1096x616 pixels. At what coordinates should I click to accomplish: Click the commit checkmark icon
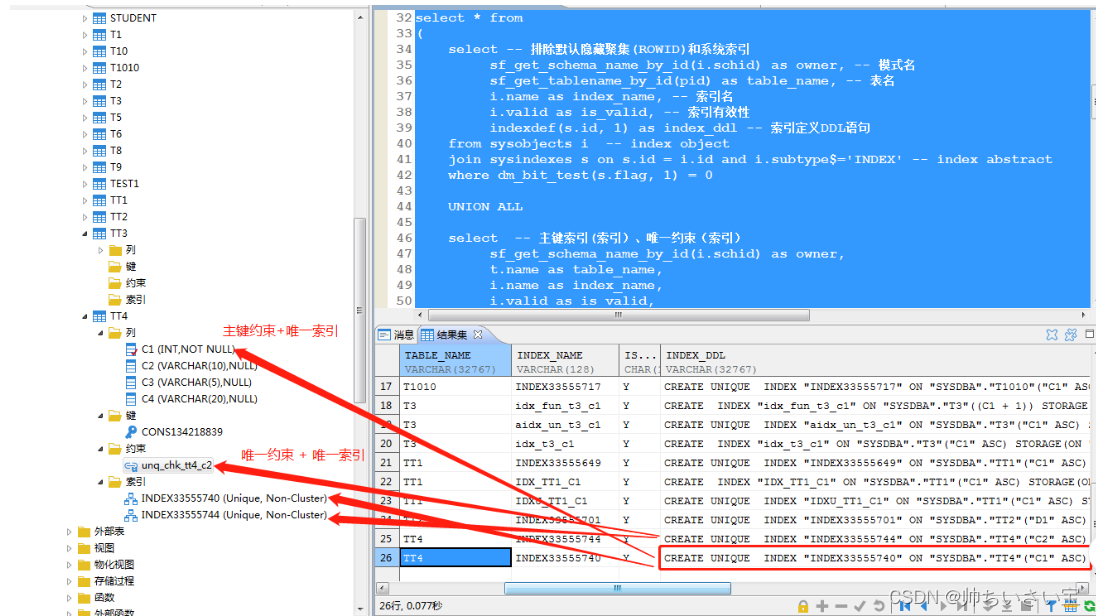click(860, 606)
